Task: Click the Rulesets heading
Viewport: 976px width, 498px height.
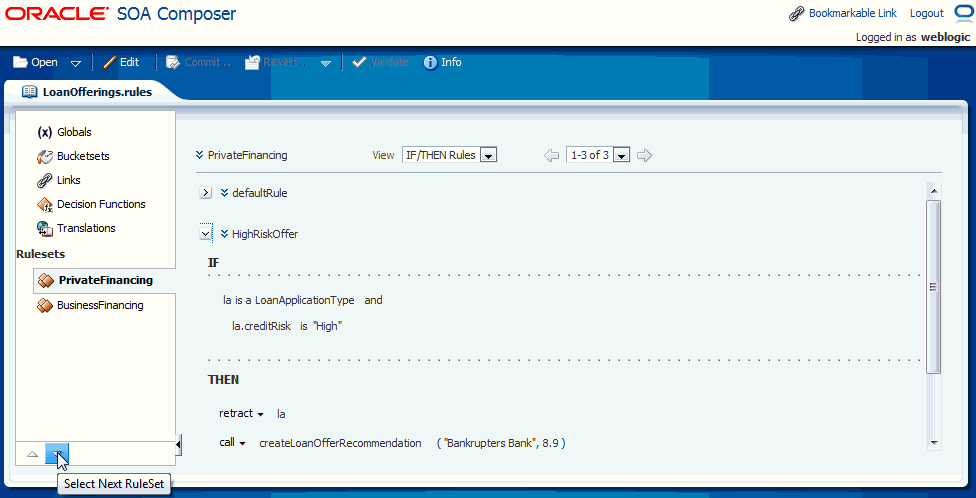Action: point(40,254)
